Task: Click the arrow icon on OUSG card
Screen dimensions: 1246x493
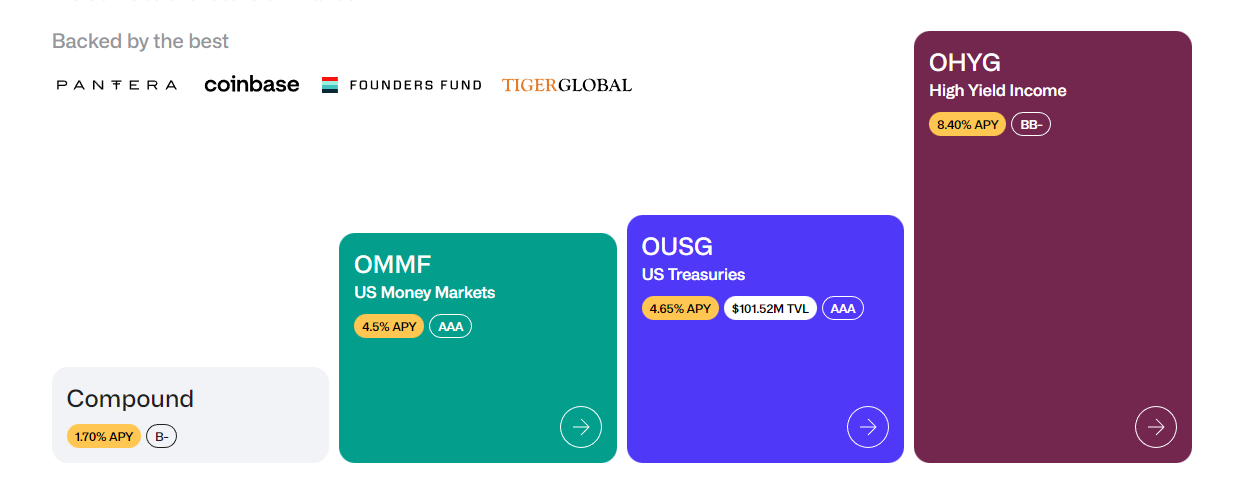Action: tap(867, 427)
